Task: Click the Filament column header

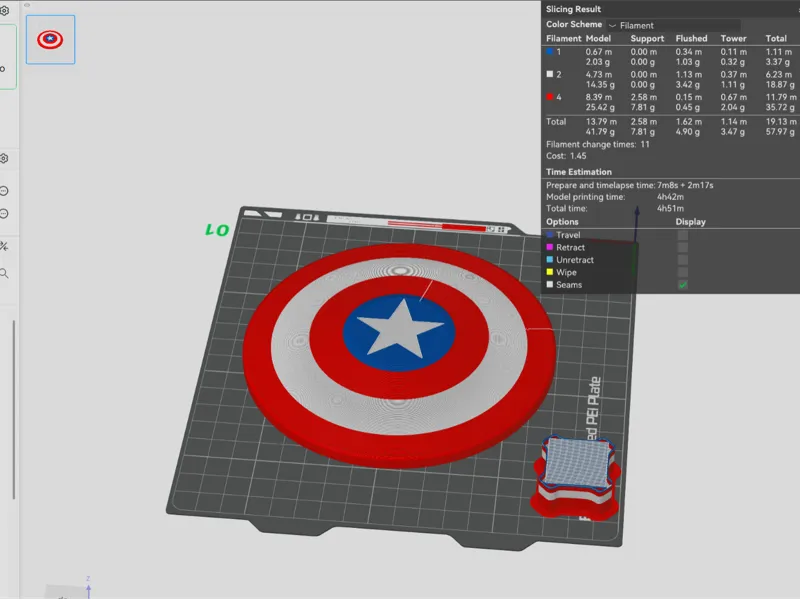Action: tap(564, 38)
